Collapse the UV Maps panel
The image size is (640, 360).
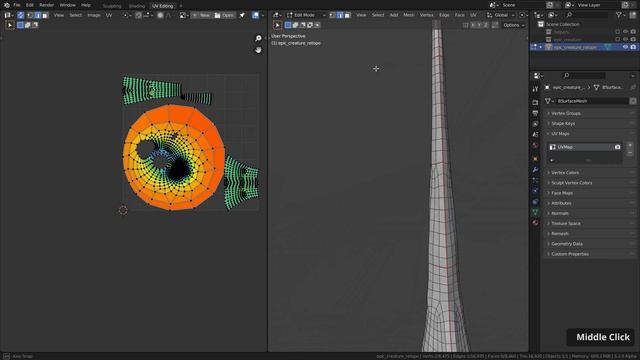click(x=589, y=134)
